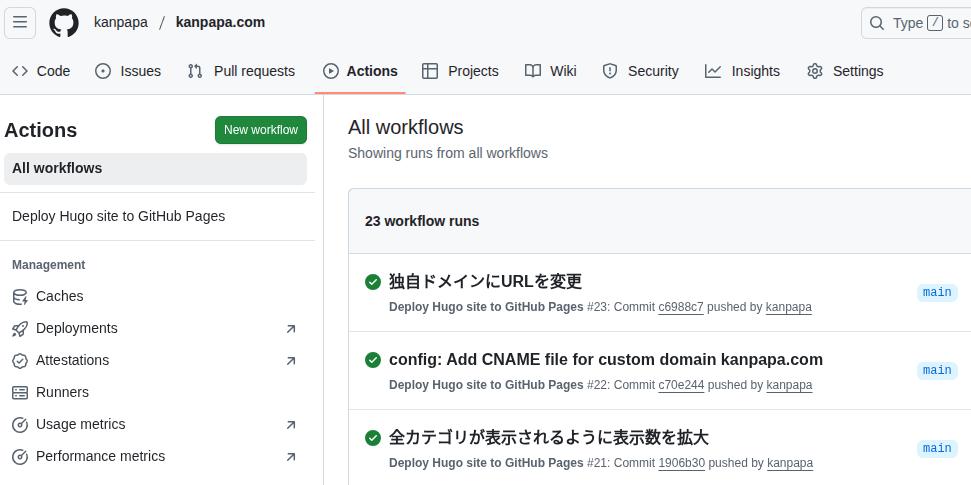Screen dimensions: 971x485
Task: Click the search magnifier icon
Action: pyautogui.click(x=877, y=24)
